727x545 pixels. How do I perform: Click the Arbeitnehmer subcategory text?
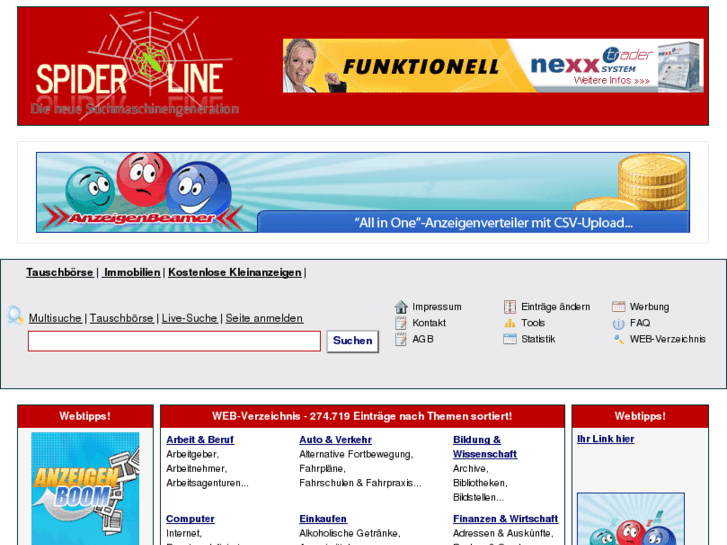click(196, 468)
